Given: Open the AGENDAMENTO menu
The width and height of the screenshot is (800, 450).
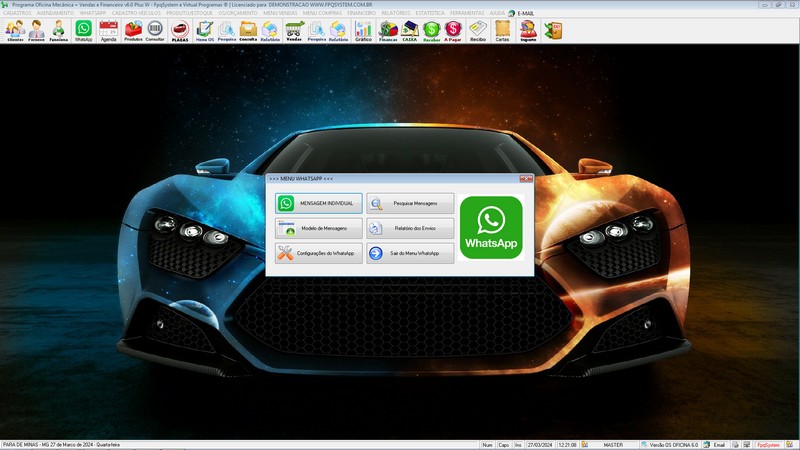Looking at the screenshot, I should pyautogui.click(x=55, y=13).
